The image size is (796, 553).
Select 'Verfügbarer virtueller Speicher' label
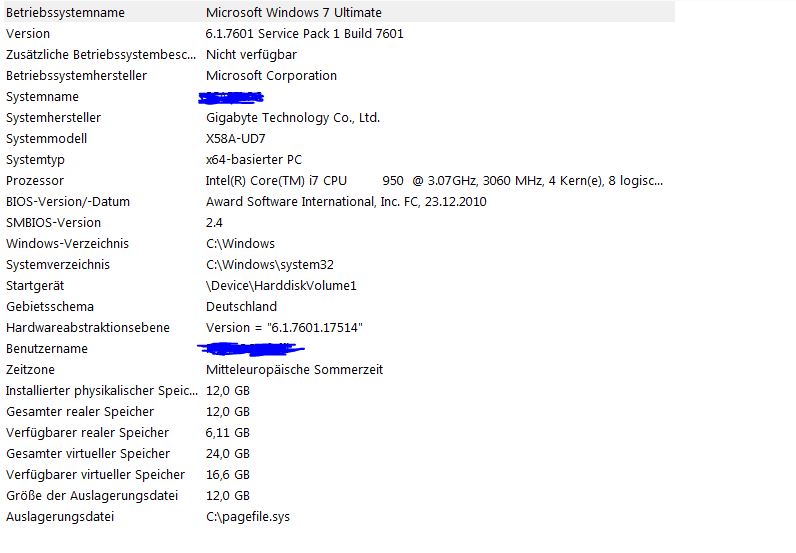[95, 475]
